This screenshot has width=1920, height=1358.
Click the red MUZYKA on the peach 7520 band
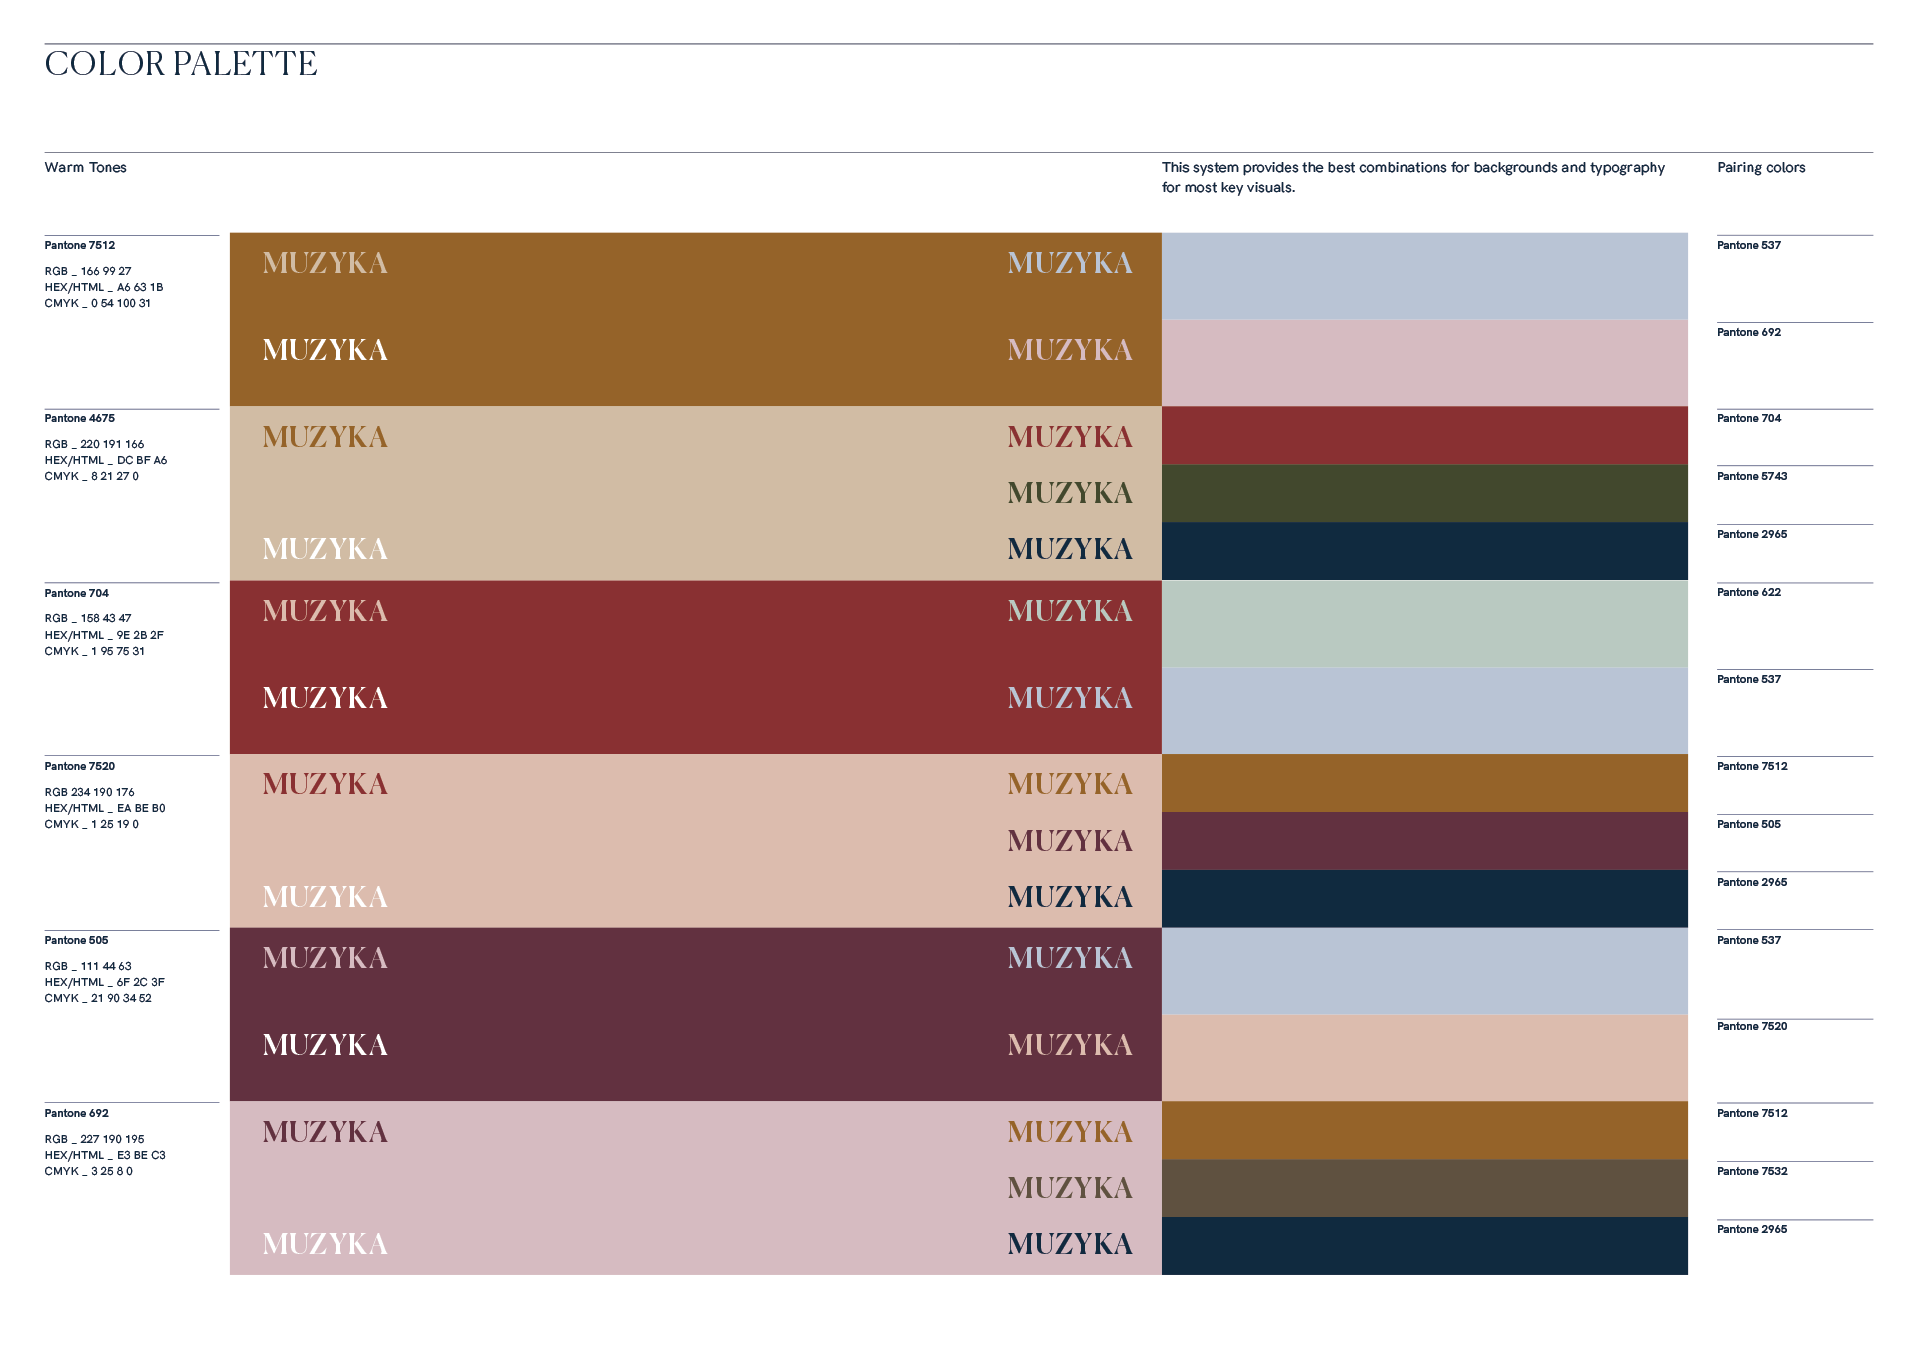click(x=325, y=784)
